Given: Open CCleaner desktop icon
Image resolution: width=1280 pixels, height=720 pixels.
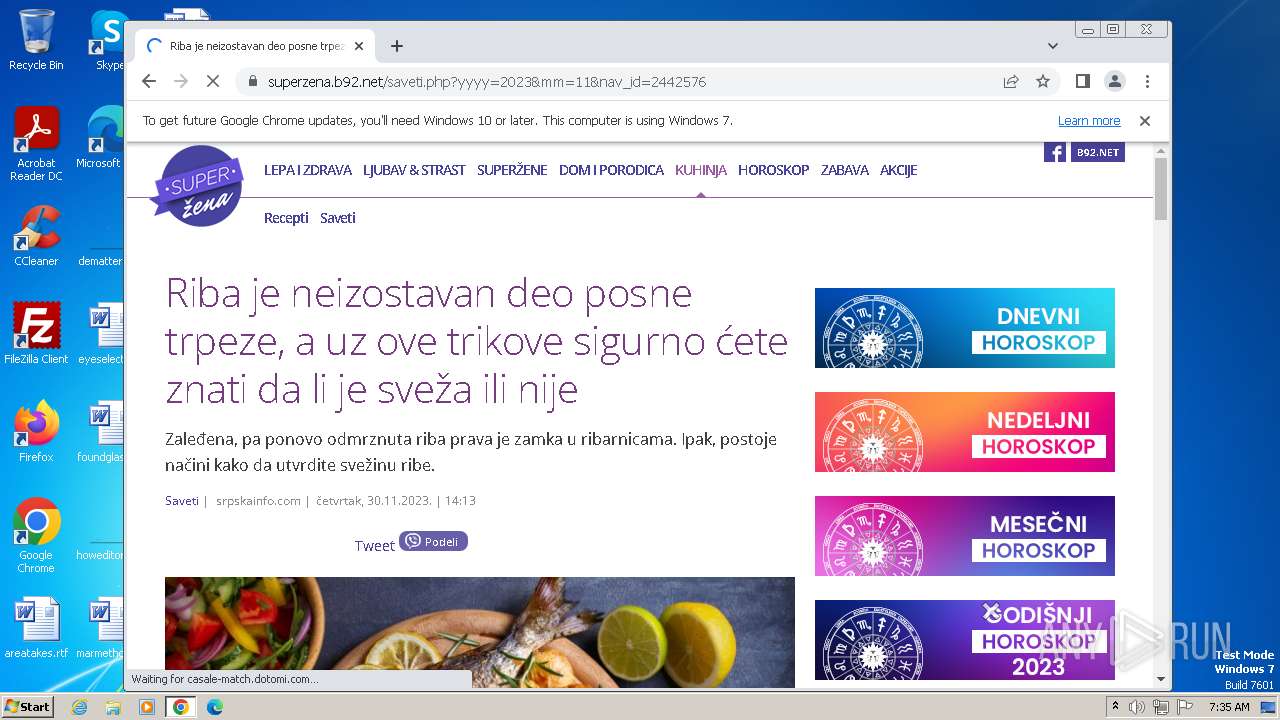Looking at the screenshot, I should pyautogui.click(x=36, y=236).
